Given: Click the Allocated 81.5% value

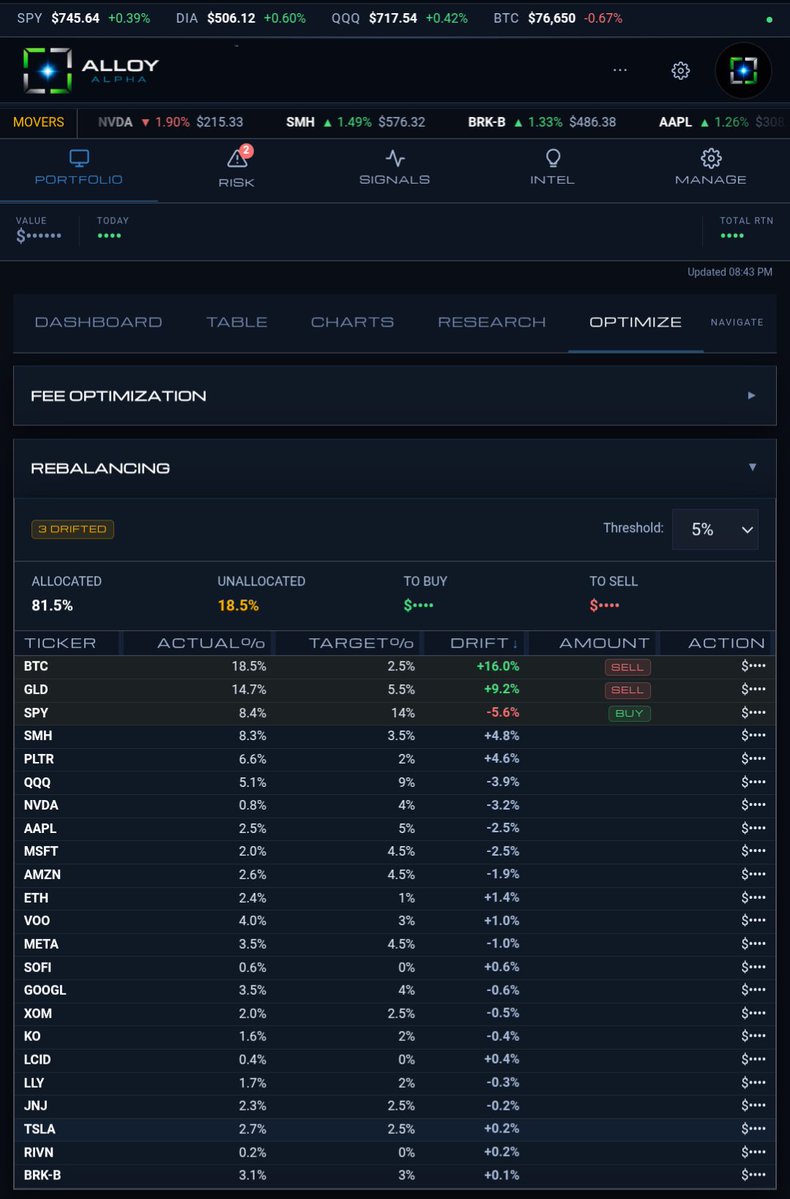Looking at the screenshot, I should pos(52,606).
